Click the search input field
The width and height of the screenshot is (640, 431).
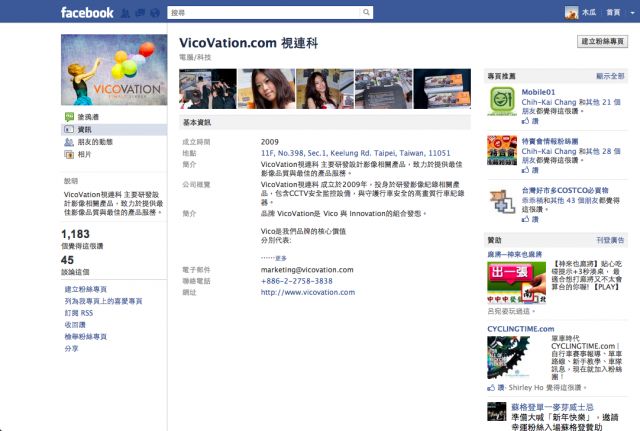tap(264, 13)
